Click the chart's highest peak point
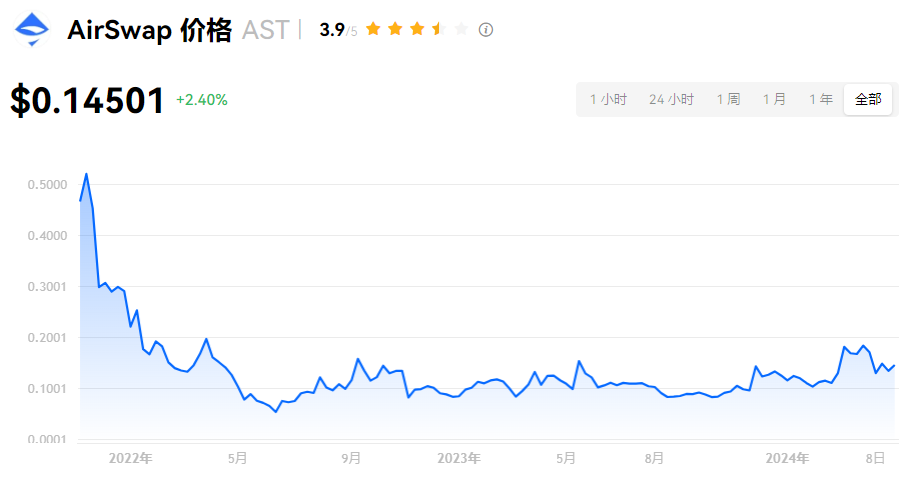 coord(86,174)
